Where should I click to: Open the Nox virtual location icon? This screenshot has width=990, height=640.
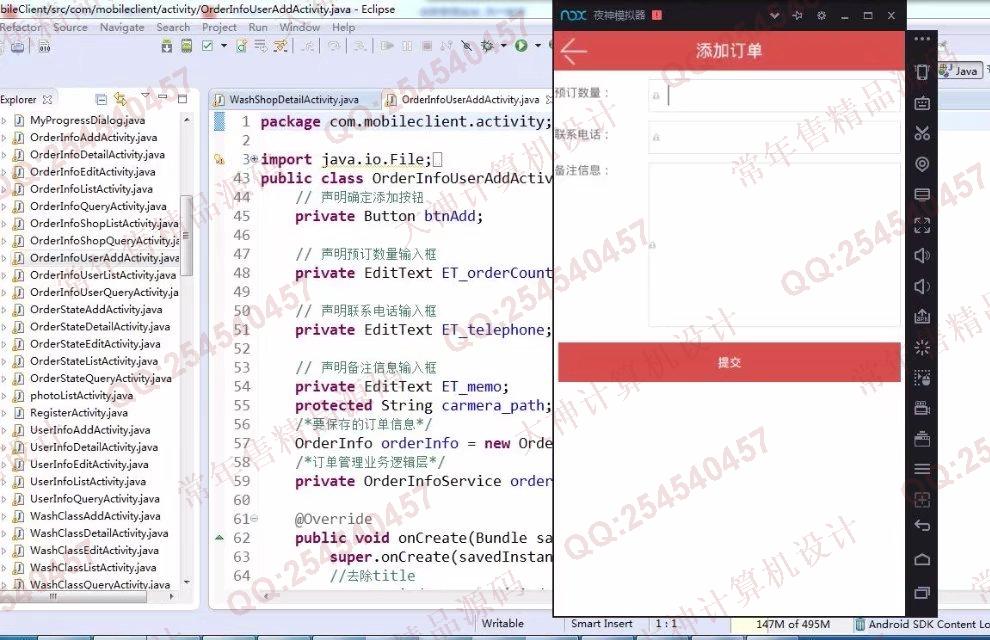pos(922,164)
